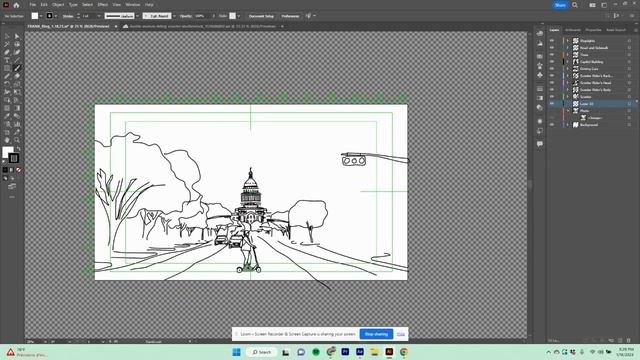Open the control bar fill color swatch
The width and height of the screenshot is (640, 360).
[x=35, y=16]
